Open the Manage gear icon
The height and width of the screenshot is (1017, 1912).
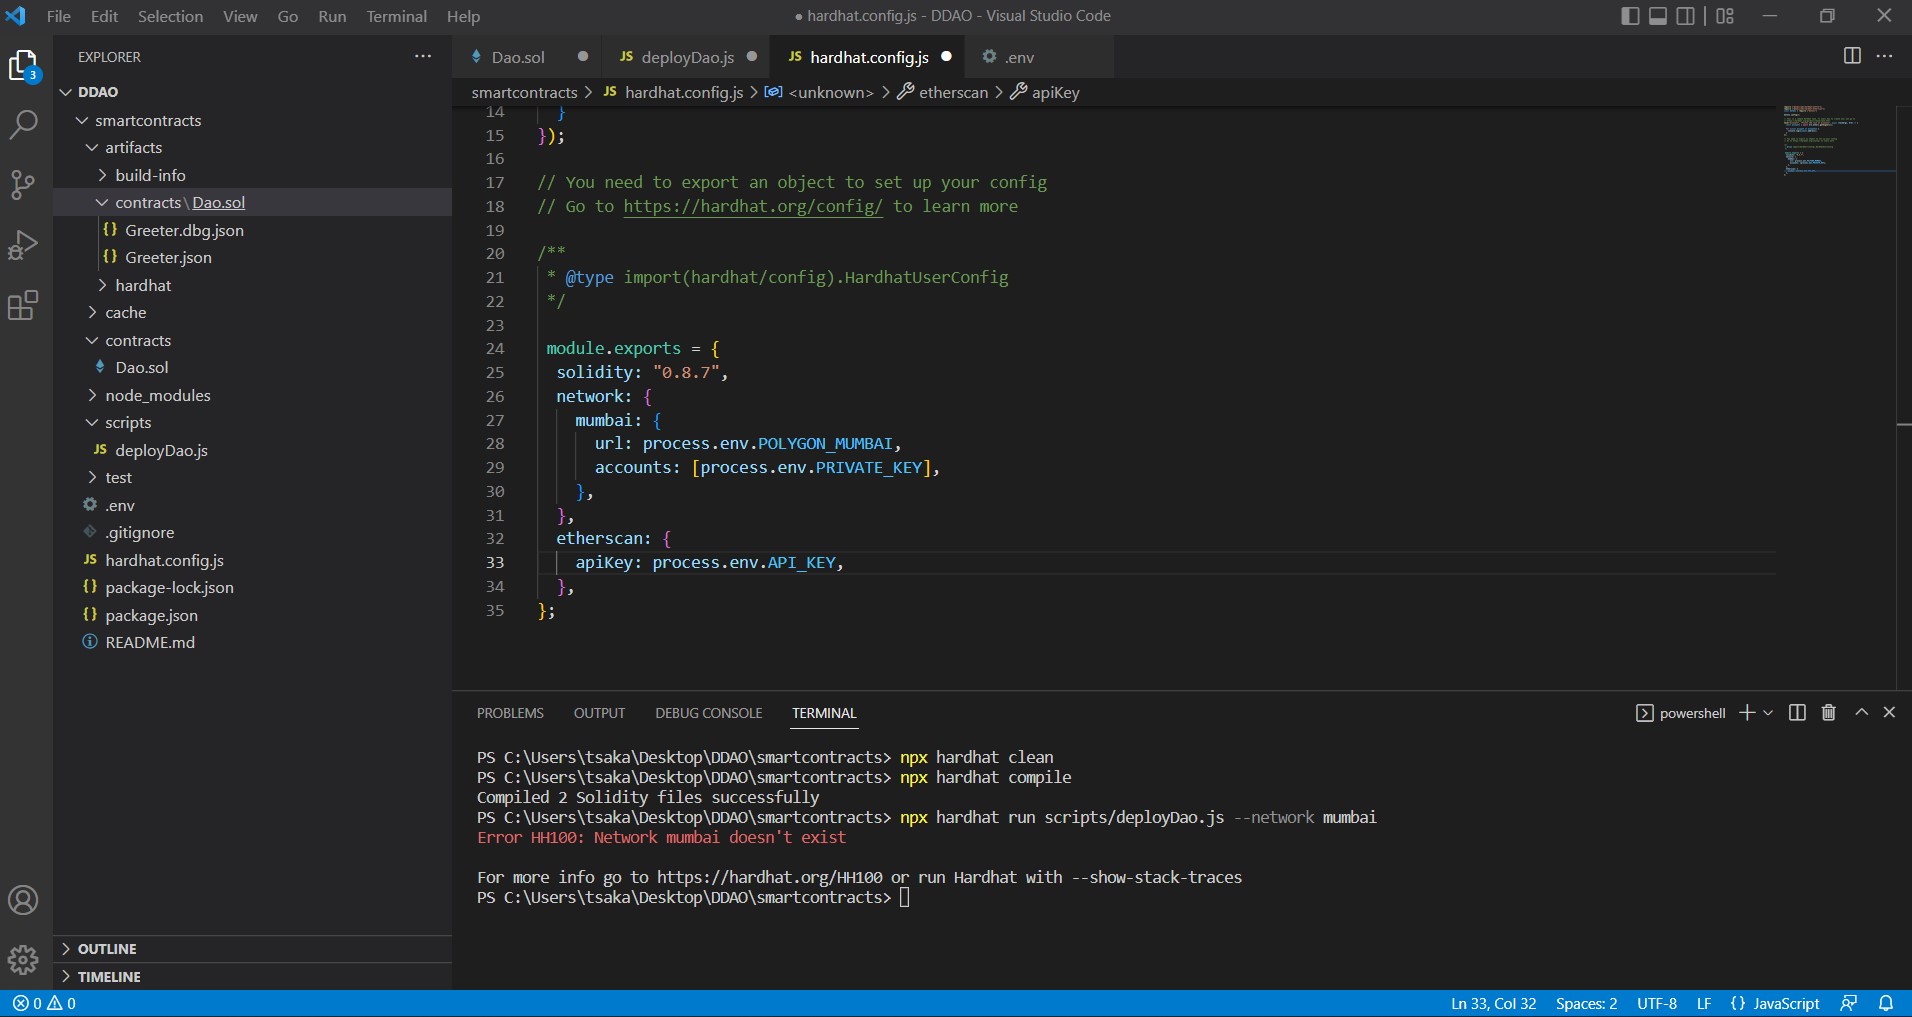[23, 960]
